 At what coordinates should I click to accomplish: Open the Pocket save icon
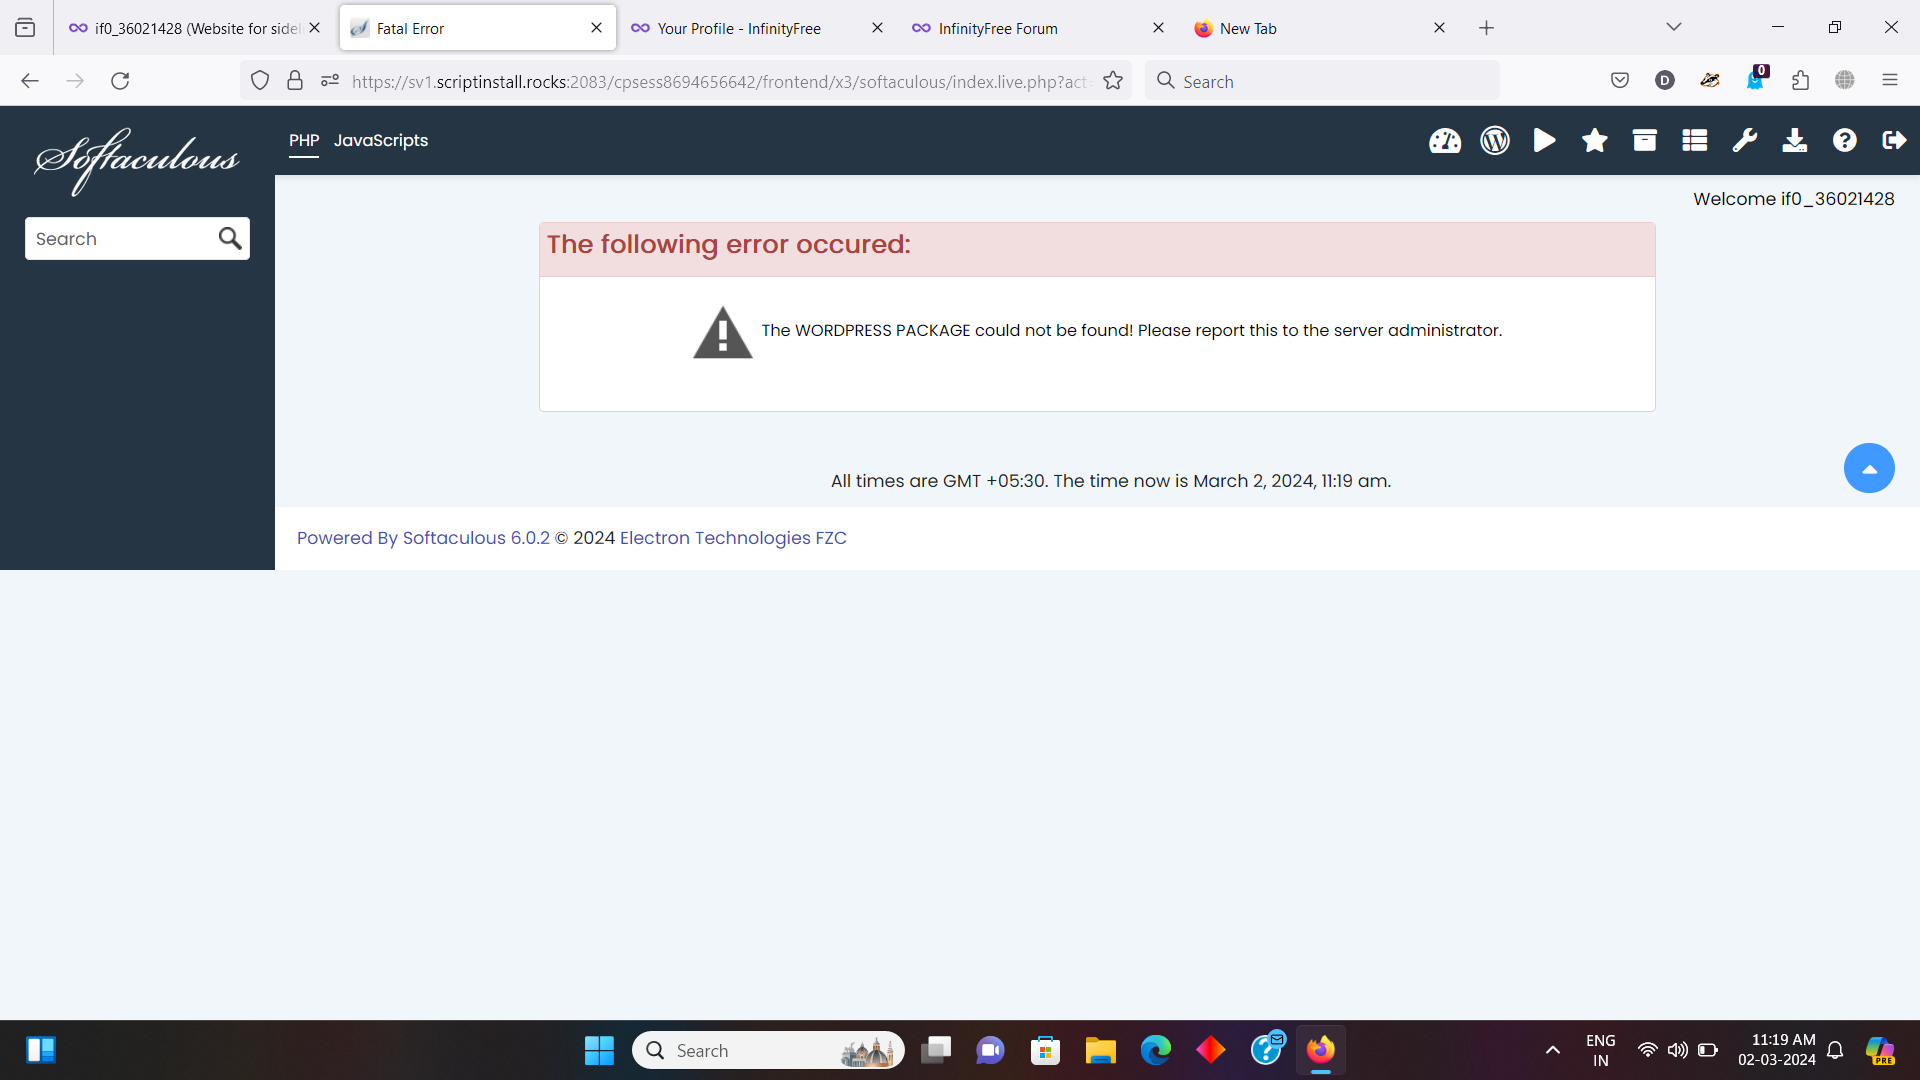pyautogui.click(x=1620, y=81)
